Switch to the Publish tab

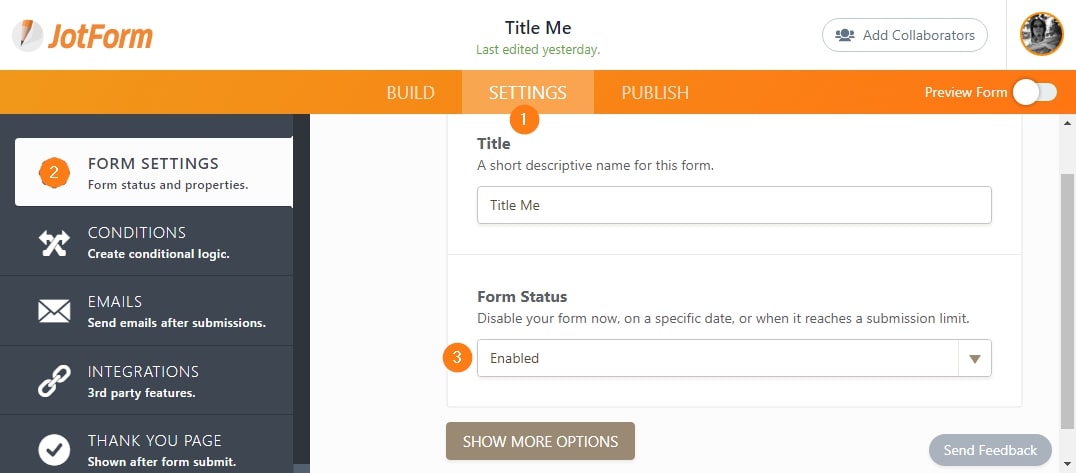pyautogui.click(x=655, y=93)
